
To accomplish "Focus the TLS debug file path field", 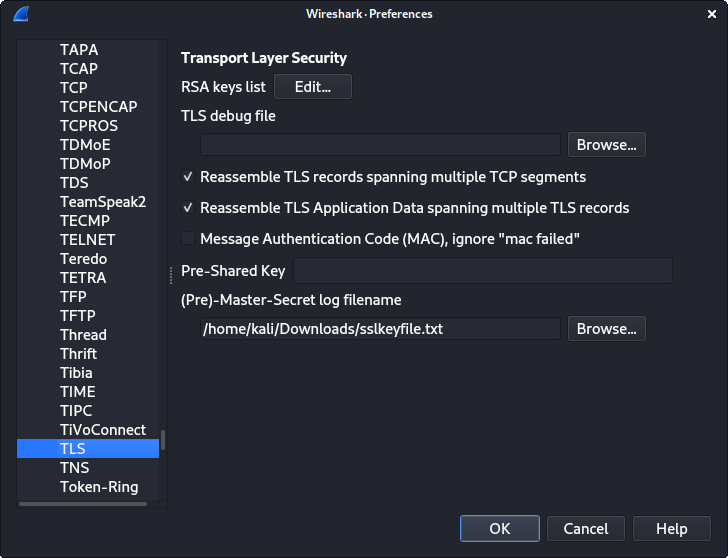I will point(380,145).
